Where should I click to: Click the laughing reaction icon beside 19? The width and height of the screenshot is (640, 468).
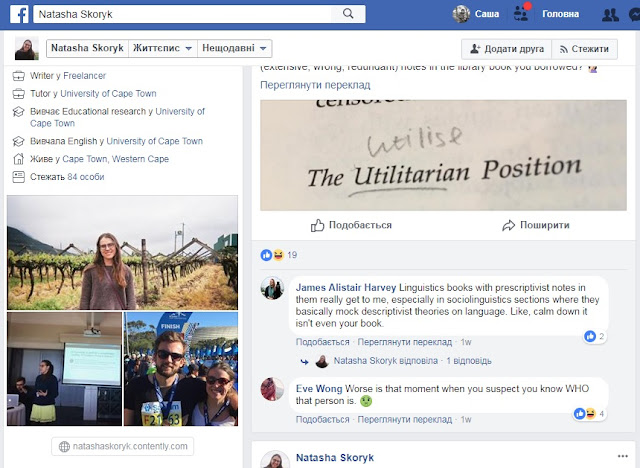pyautogui.click(x=278, y=255)
